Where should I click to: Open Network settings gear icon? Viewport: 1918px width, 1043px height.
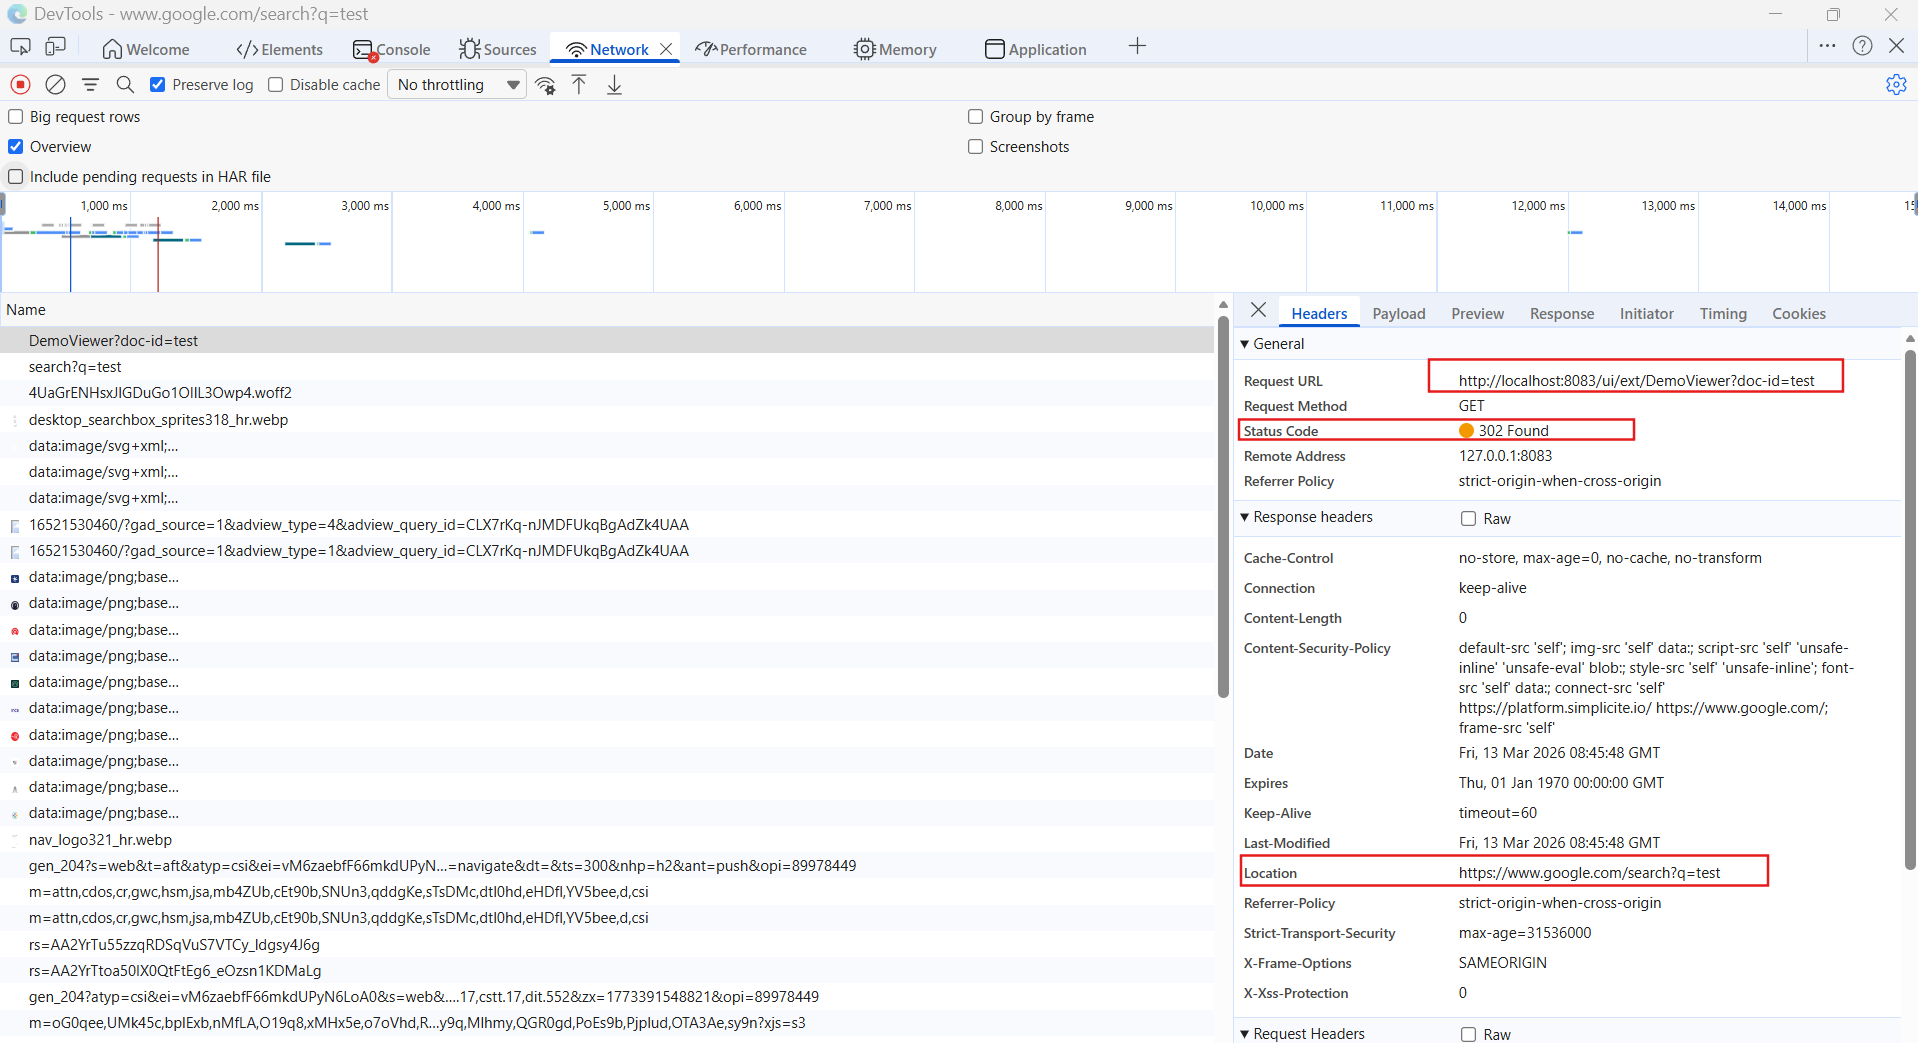click(1896, 85)
